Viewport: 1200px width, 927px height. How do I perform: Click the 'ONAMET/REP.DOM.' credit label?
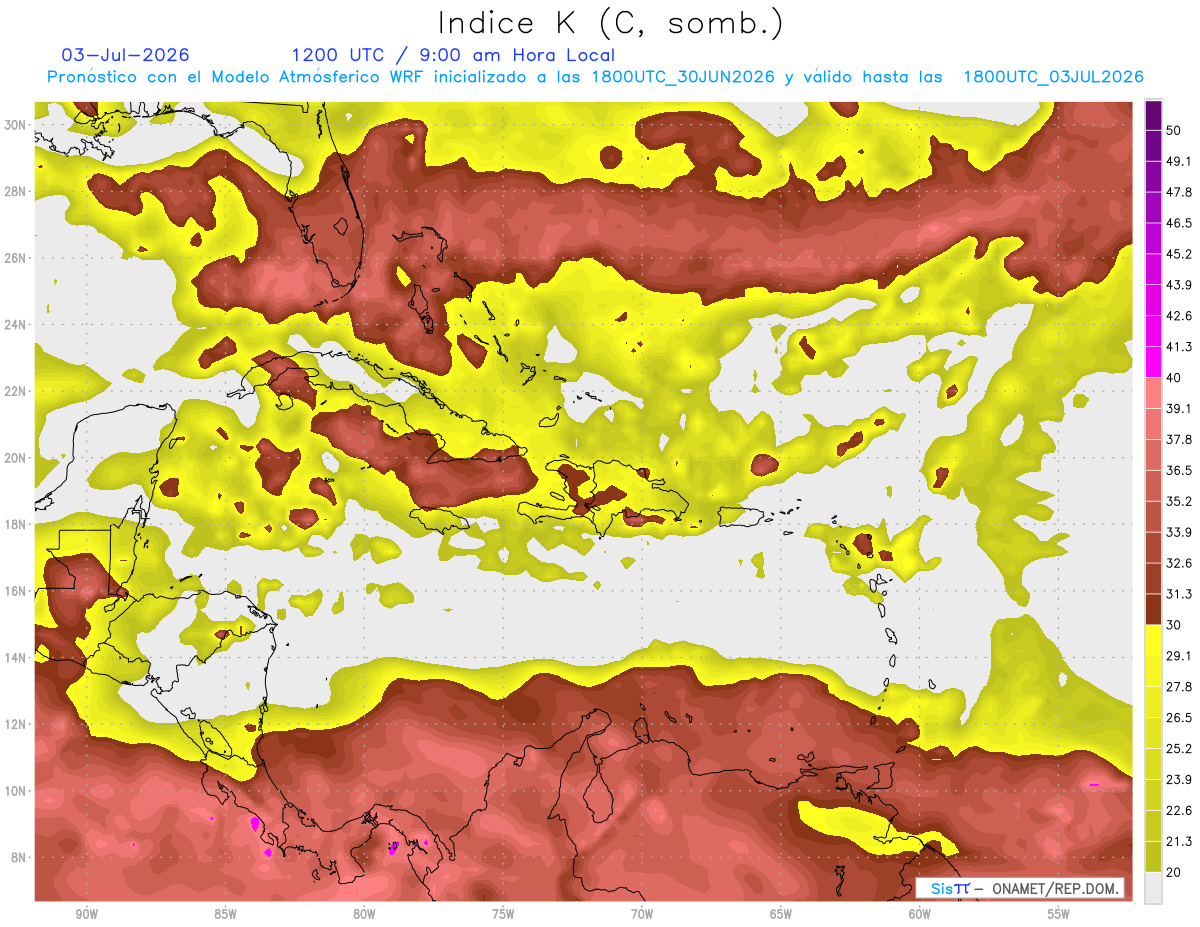click(x=1056, y=888)
